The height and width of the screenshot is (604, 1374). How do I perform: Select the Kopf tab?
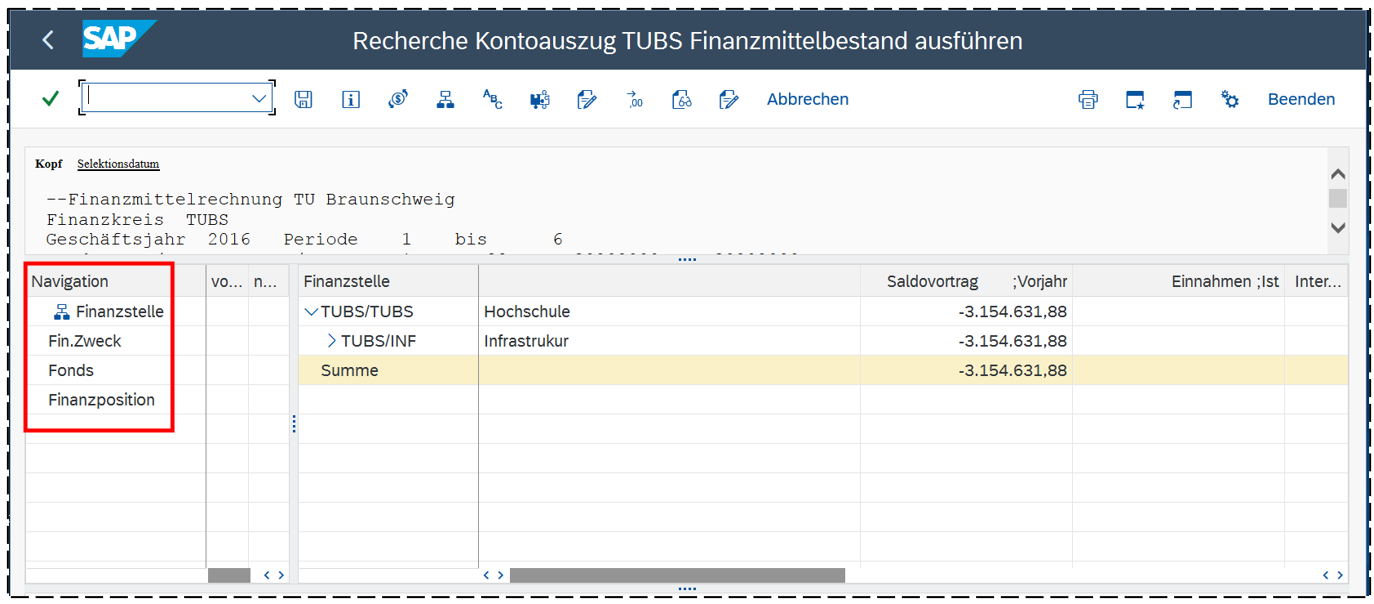(48, 164)
